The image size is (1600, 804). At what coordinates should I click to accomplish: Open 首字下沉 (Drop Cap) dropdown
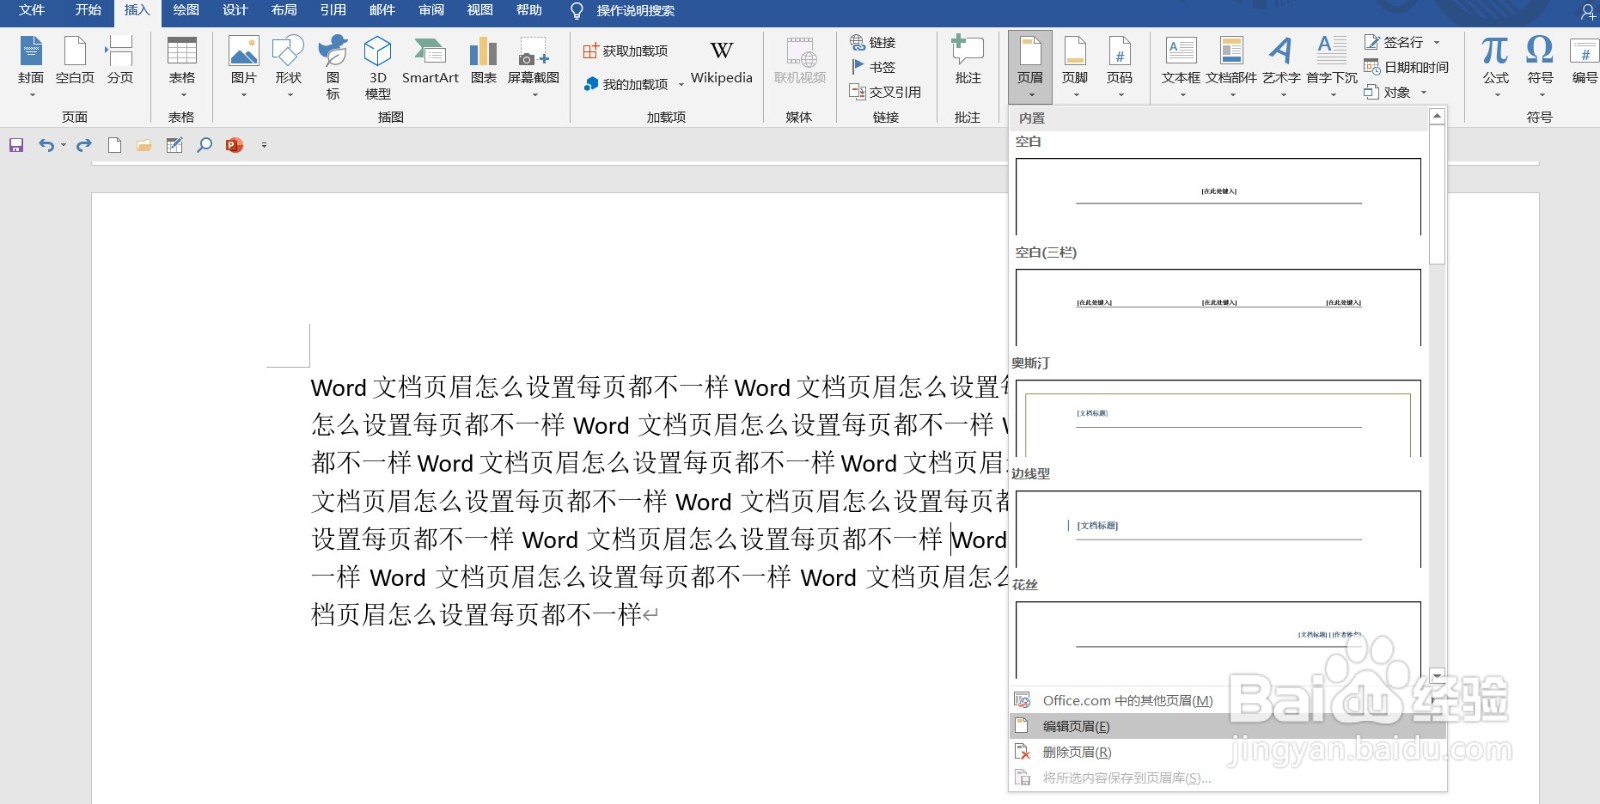tap(1332, 65)
